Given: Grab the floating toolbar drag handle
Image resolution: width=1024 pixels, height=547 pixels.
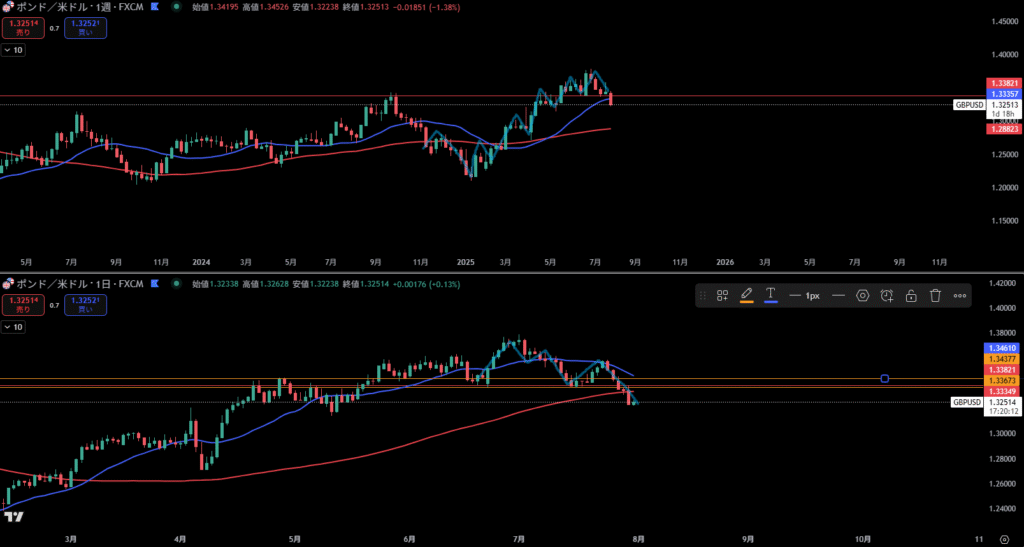Looking at the screenshot, I should tap(703, 296).
